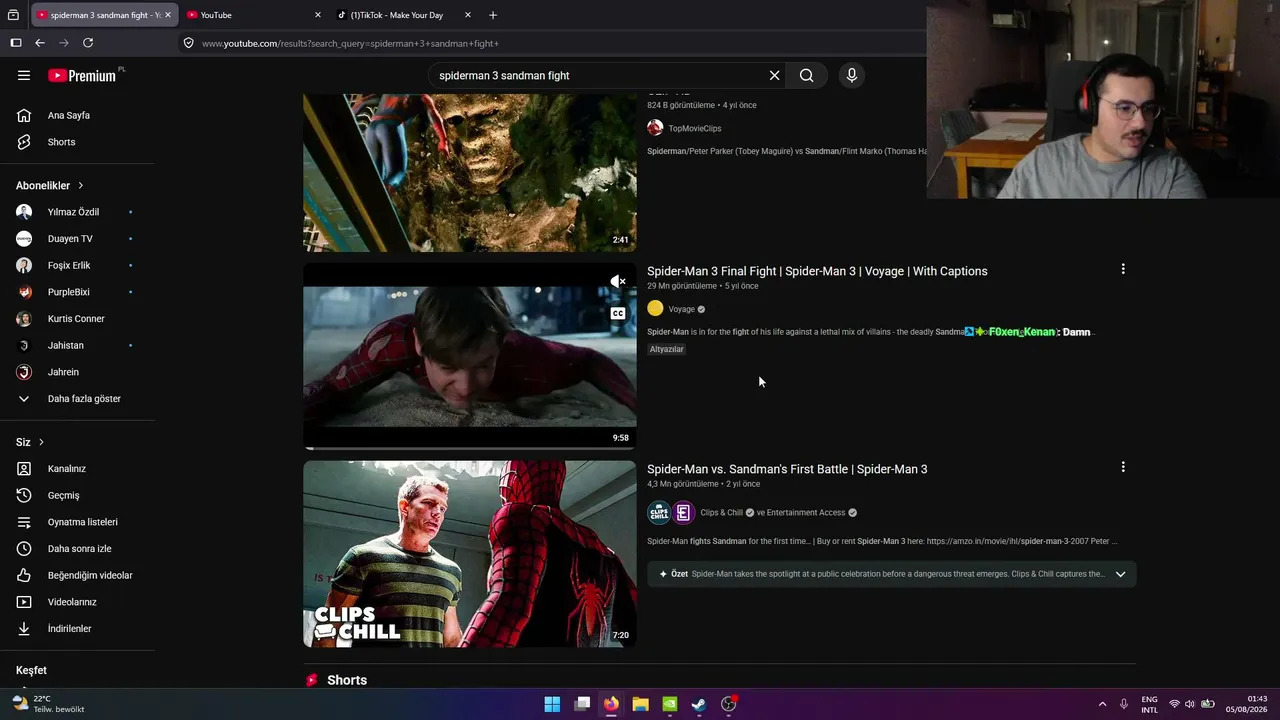Image resolution: width=1280 pixels, height=720 pixels.
Task: Reload the page in browser toolbar
Action: [x=88, y=43]
